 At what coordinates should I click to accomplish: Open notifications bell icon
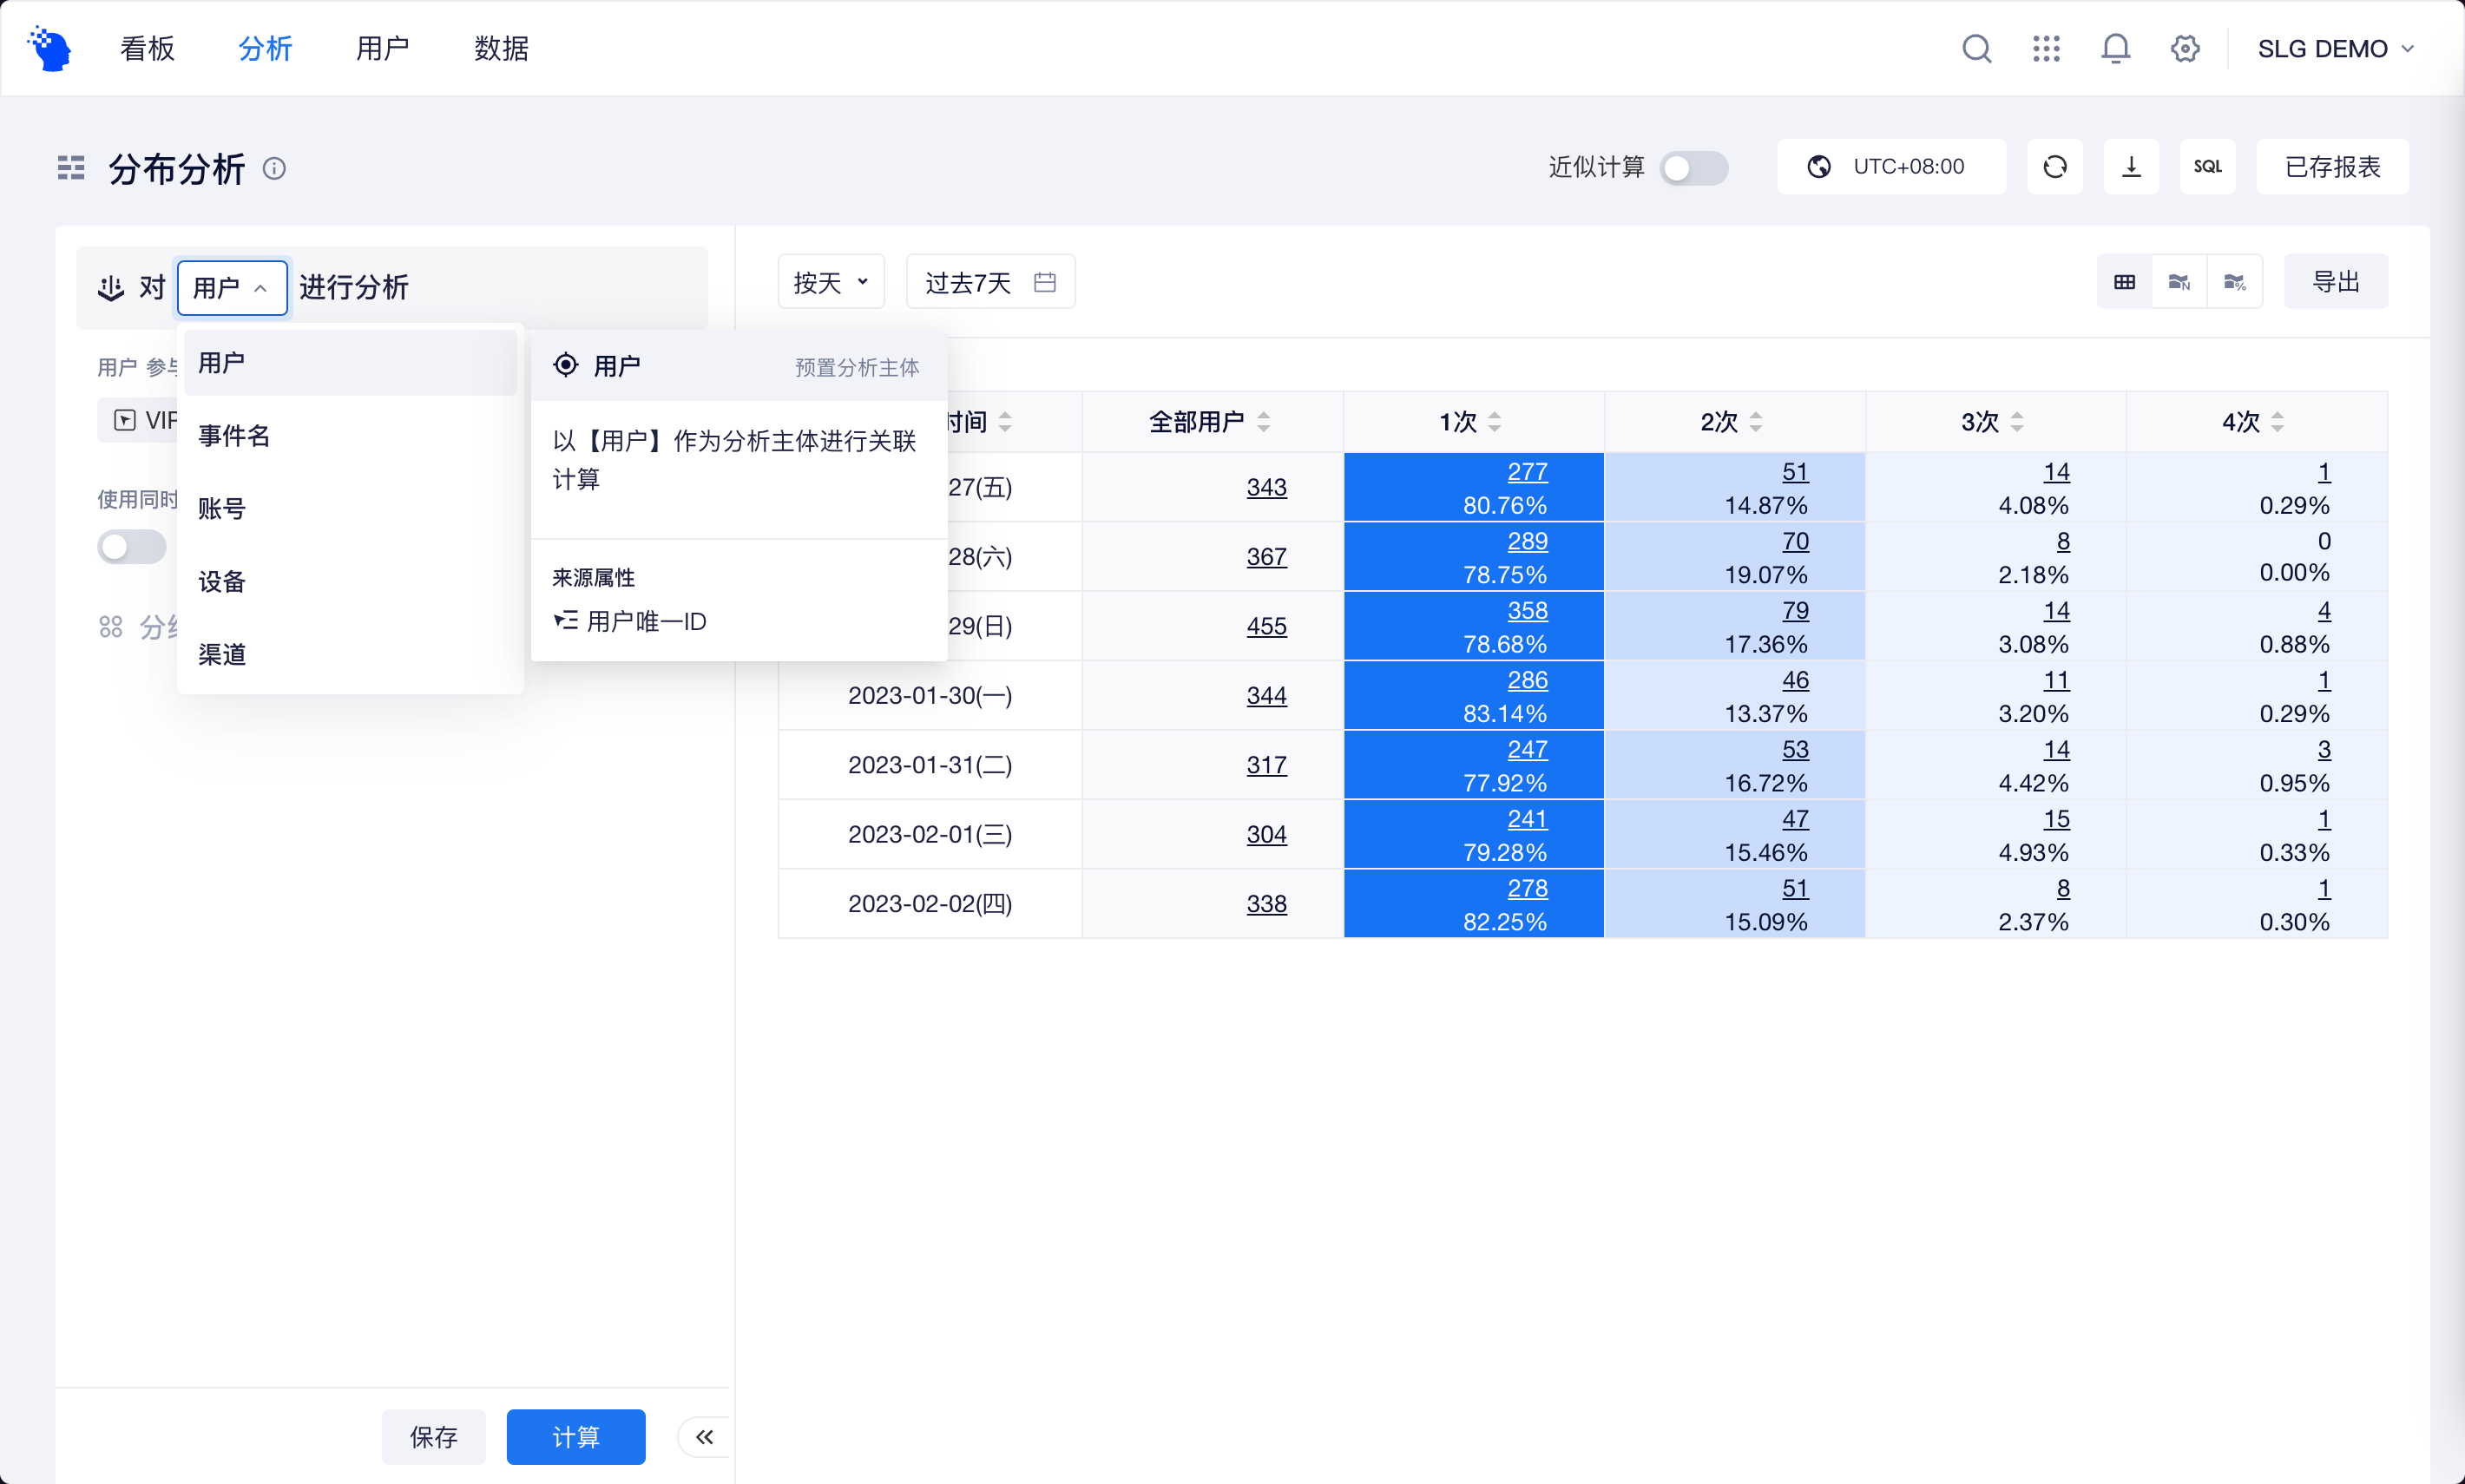2115,48
